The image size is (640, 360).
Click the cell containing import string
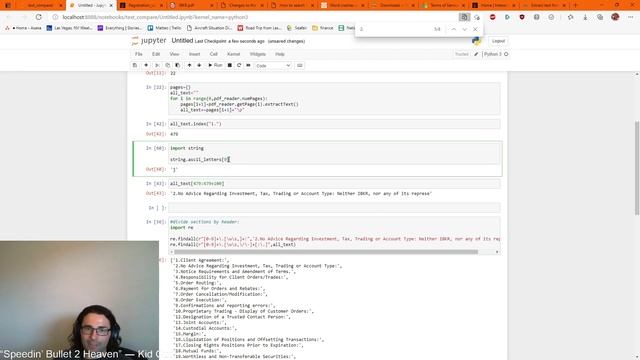[x=334, y=153]
